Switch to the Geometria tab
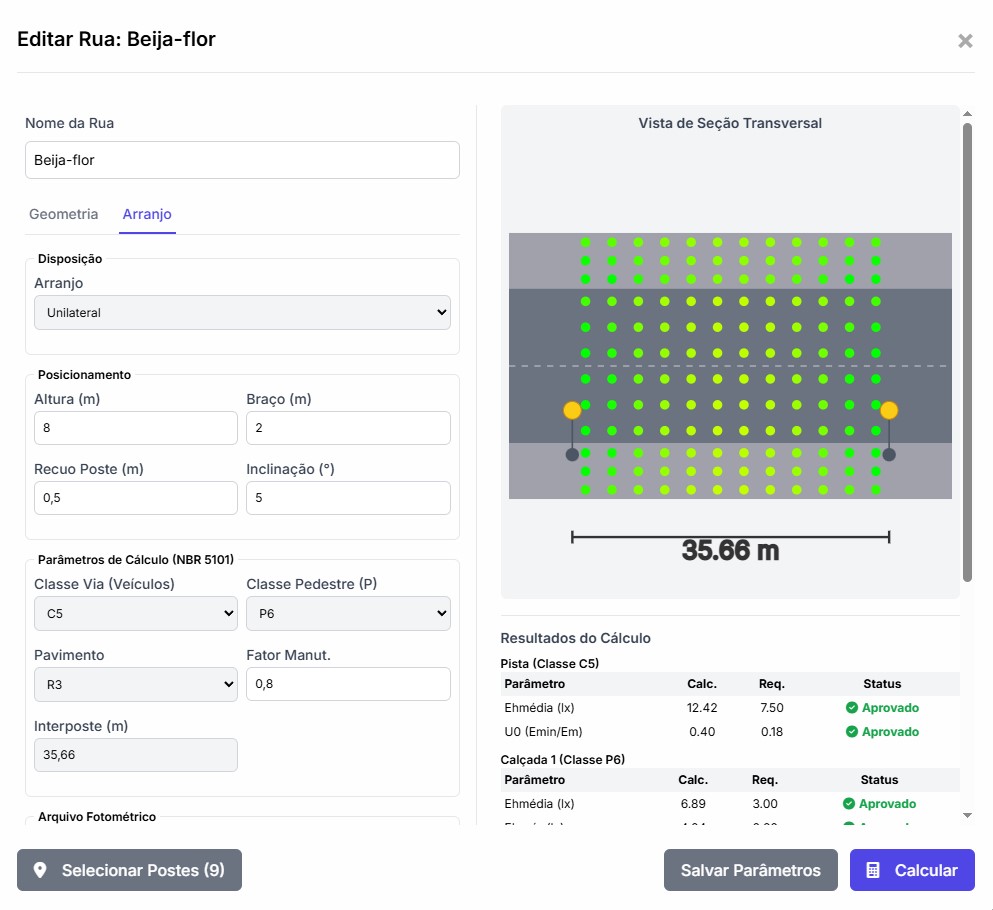Image resolution: width=993 pixels, height=910 pixels. [x=64, y=214]
